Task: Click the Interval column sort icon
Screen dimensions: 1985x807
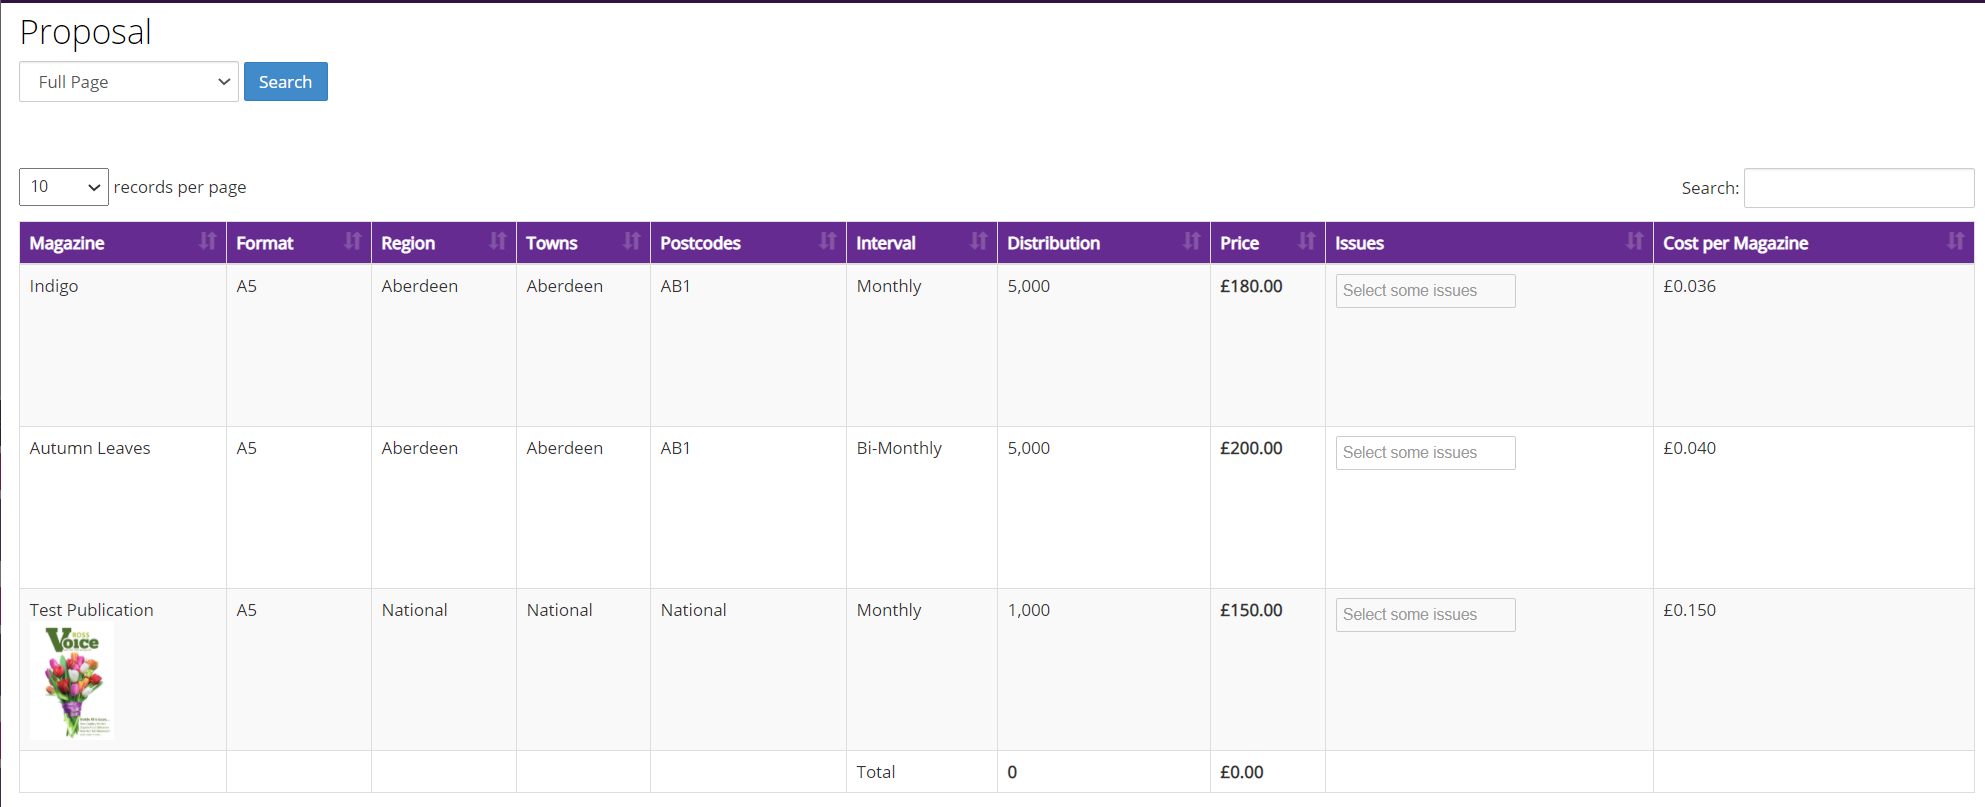Action: (x=978, y=241)
